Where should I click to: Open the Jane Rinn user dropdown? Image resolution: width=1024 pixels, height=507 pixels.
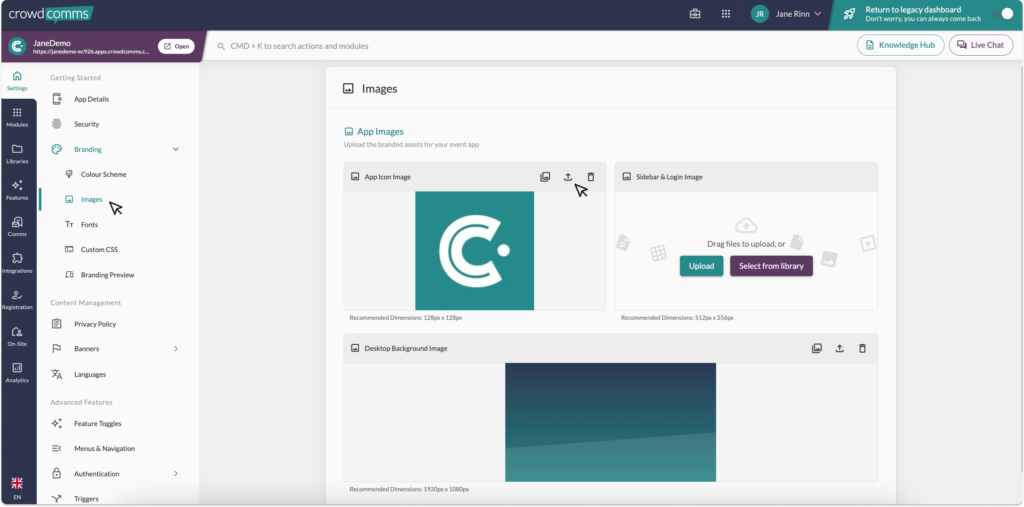(788, 14)
